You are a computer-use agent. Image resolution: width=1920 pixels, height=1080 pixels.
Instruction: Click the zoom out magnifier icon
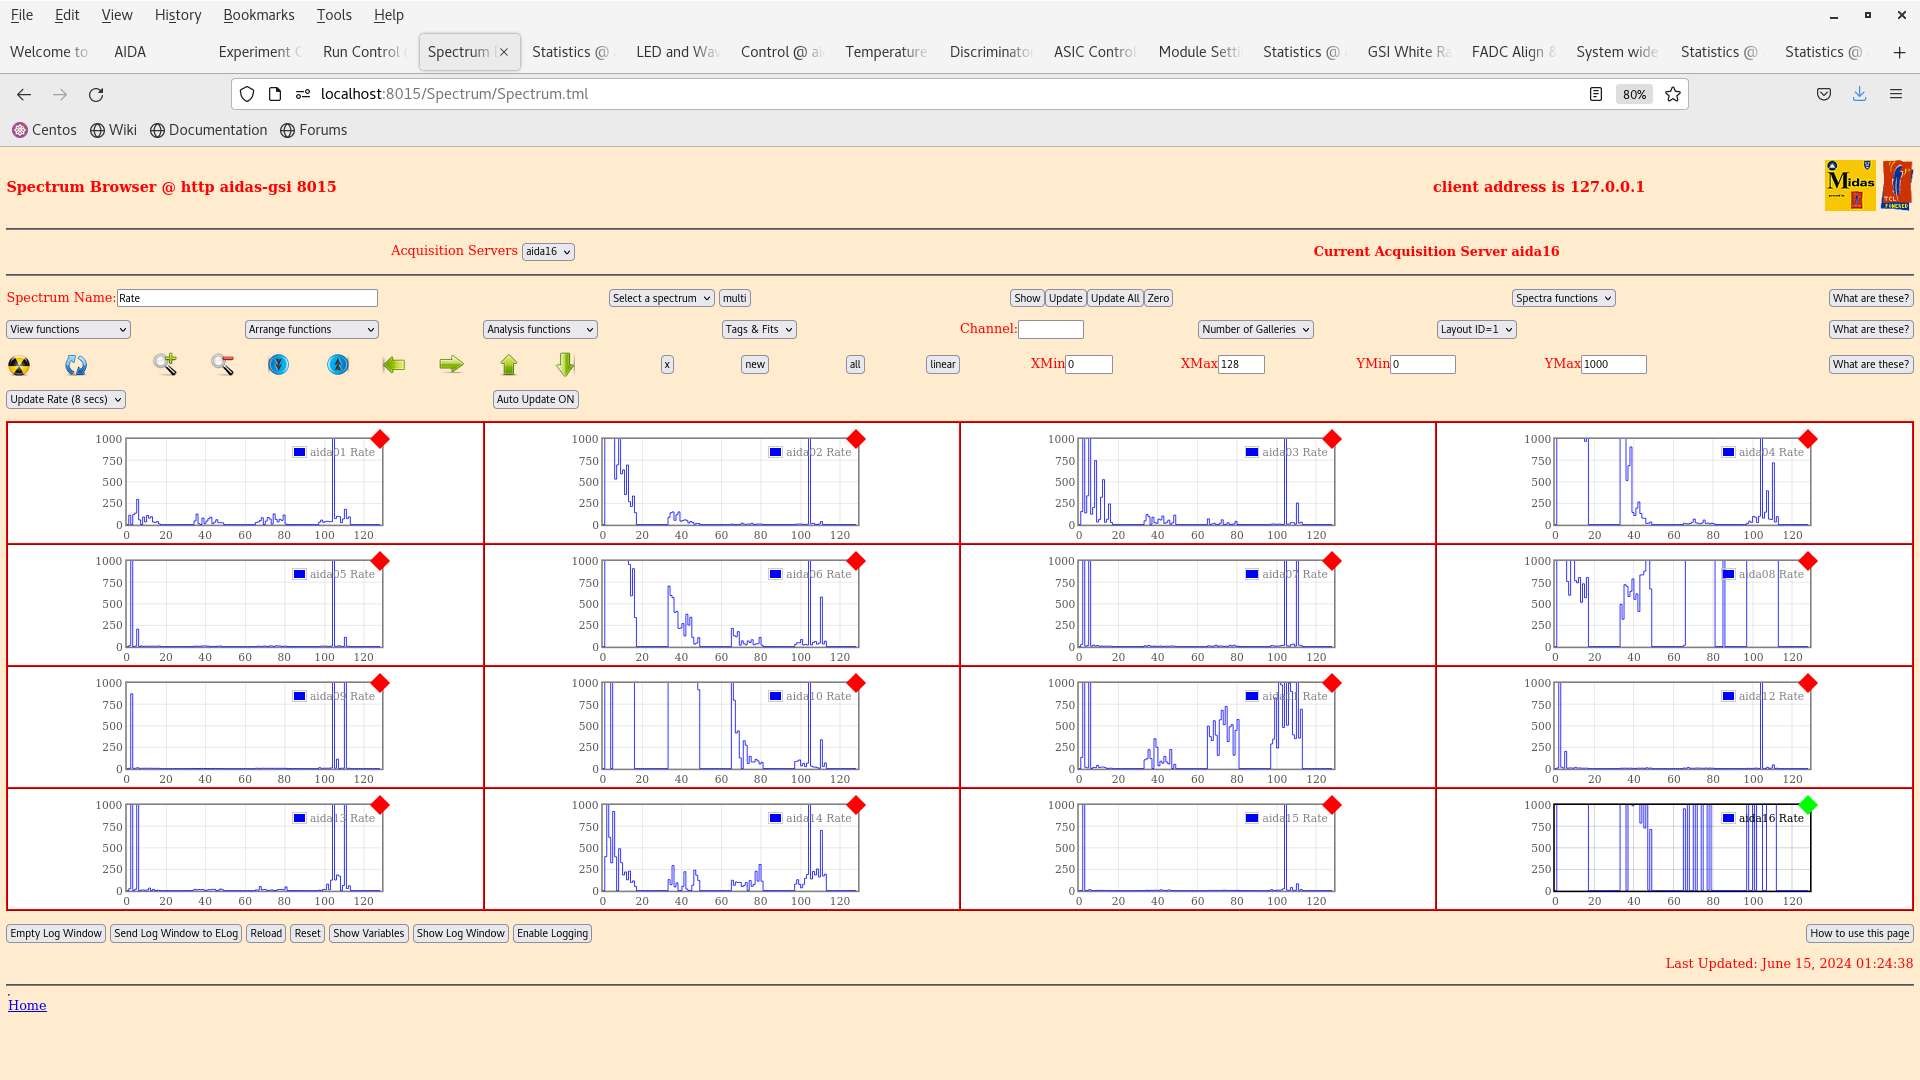[x=222, y=365]
